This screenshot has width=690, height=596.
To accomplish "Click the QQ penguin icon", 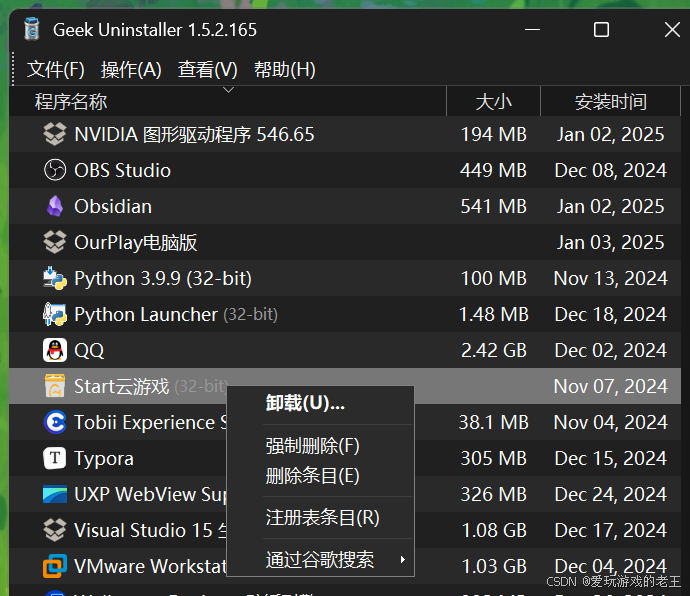I will click(x=55, y=350).
